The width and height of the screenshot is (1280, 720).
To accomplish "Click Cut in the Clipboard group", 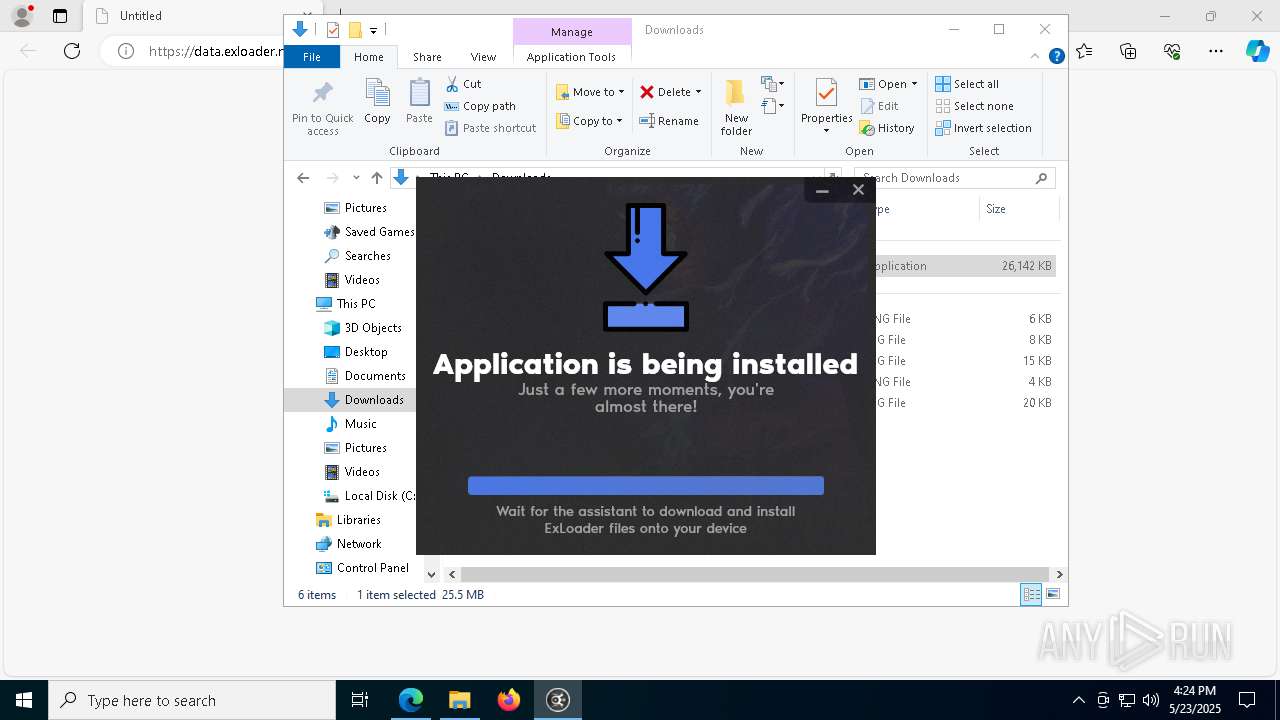I will point(463,84).
